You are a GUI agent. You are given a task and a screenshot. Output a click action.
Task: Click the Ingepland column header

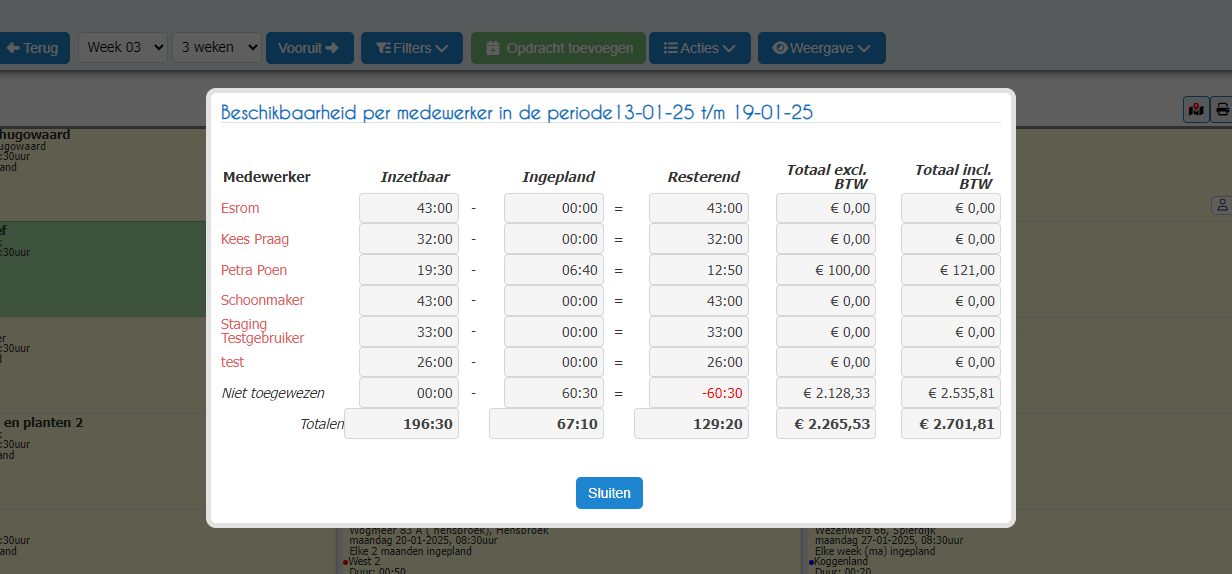[x=559, y=177]
